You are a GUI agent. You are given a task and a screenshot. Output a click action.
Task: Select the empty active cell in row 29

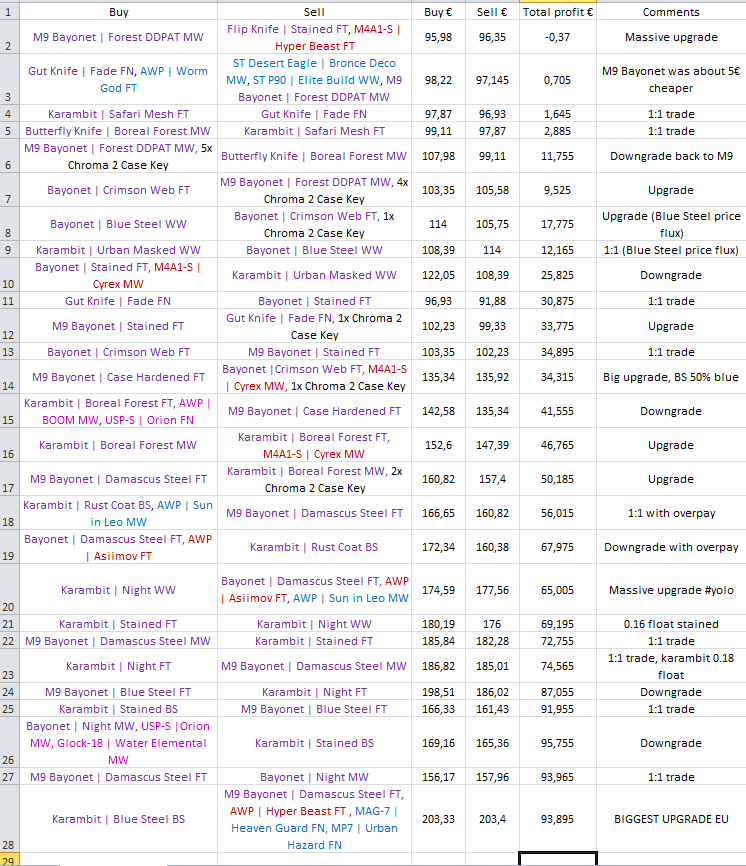tap(558, 859)
